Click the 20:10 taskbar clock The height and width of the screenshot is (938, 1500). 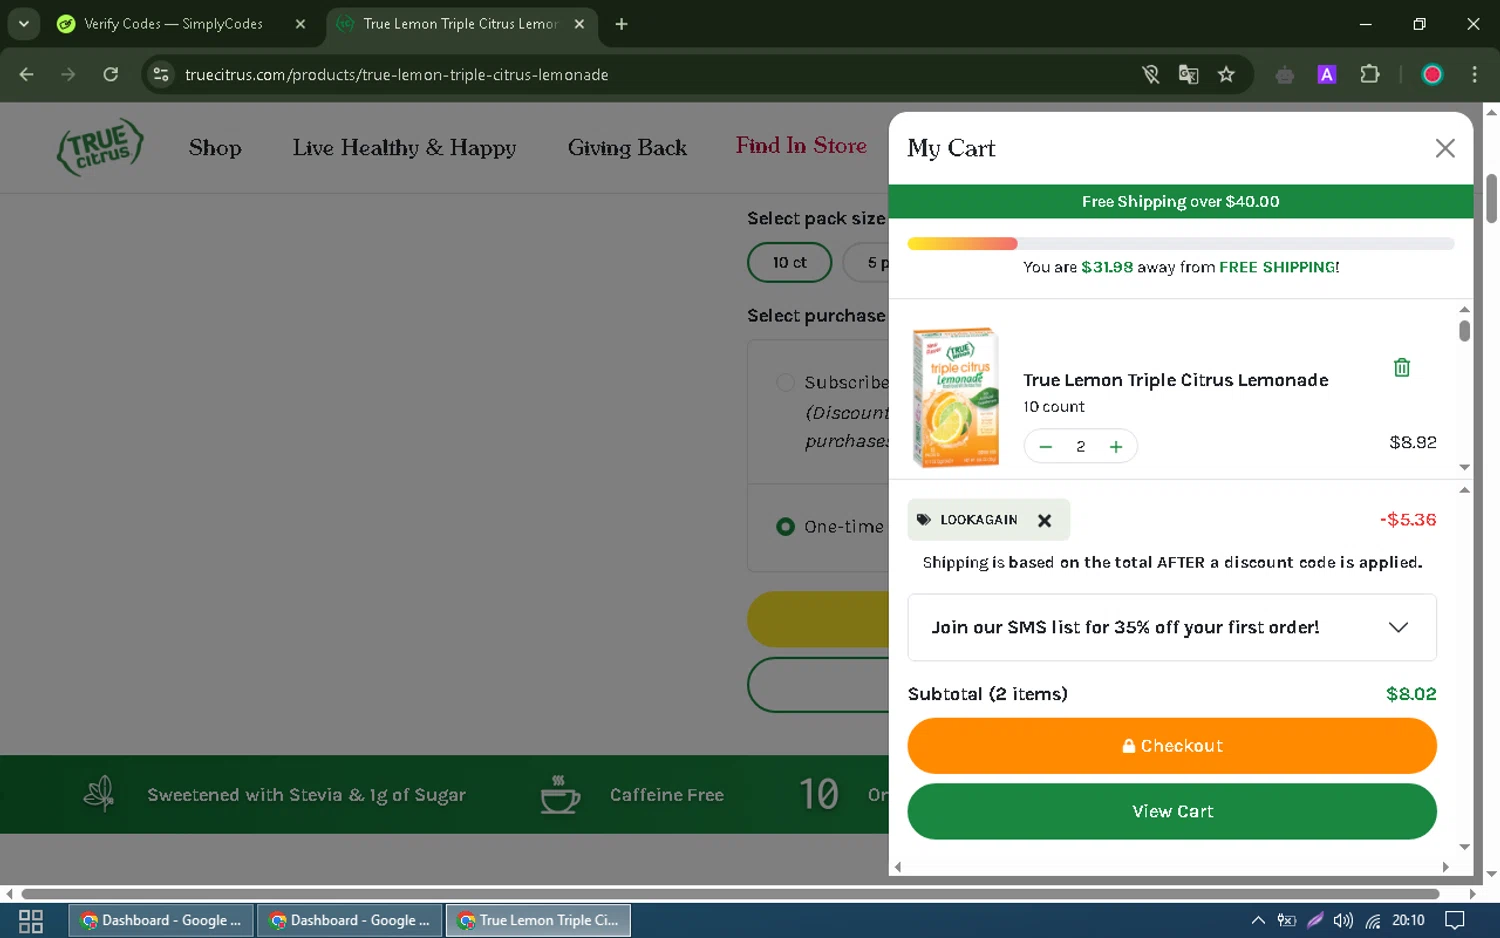(1408, 921)
